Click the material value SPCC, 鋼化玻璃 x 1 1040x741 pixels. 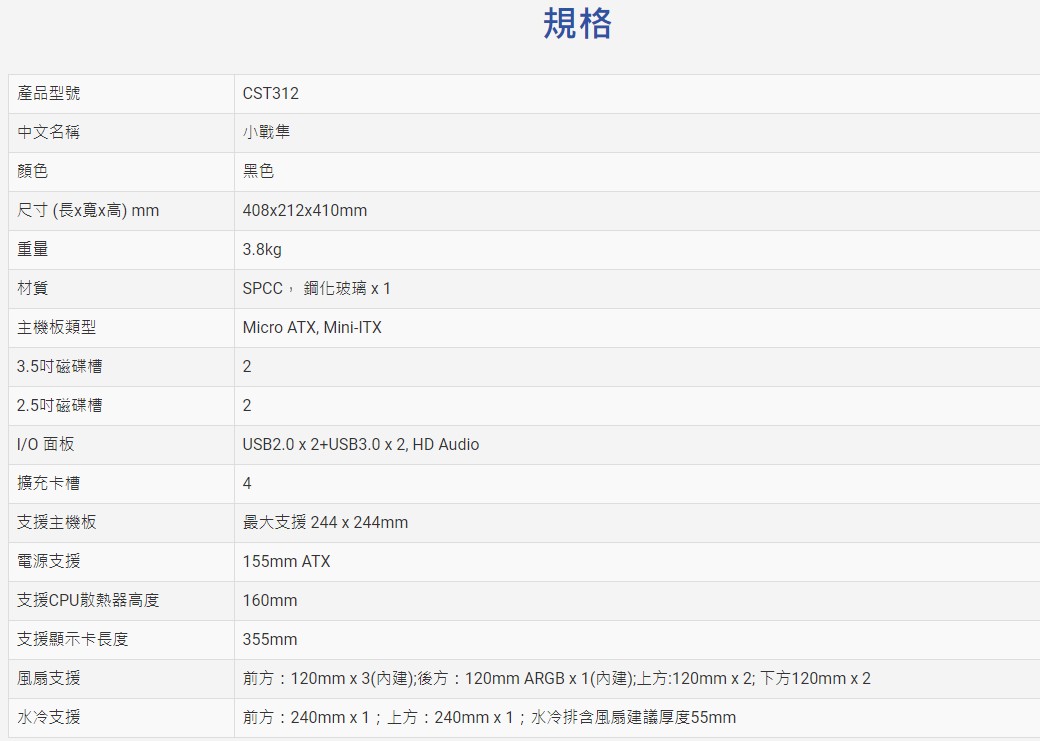click(x=316, y=289)
